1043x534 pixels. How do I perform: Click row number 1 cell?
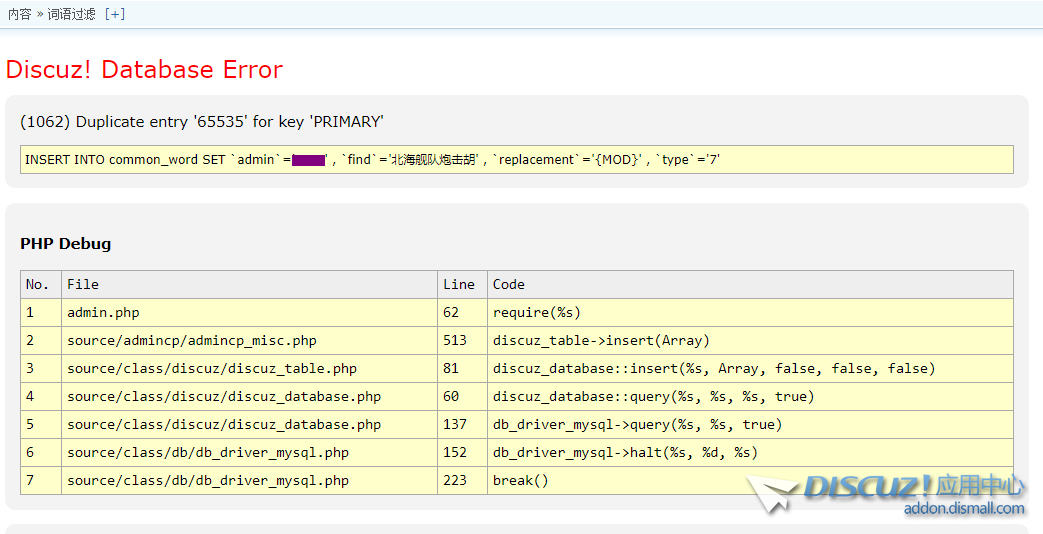tap(41, 313)
